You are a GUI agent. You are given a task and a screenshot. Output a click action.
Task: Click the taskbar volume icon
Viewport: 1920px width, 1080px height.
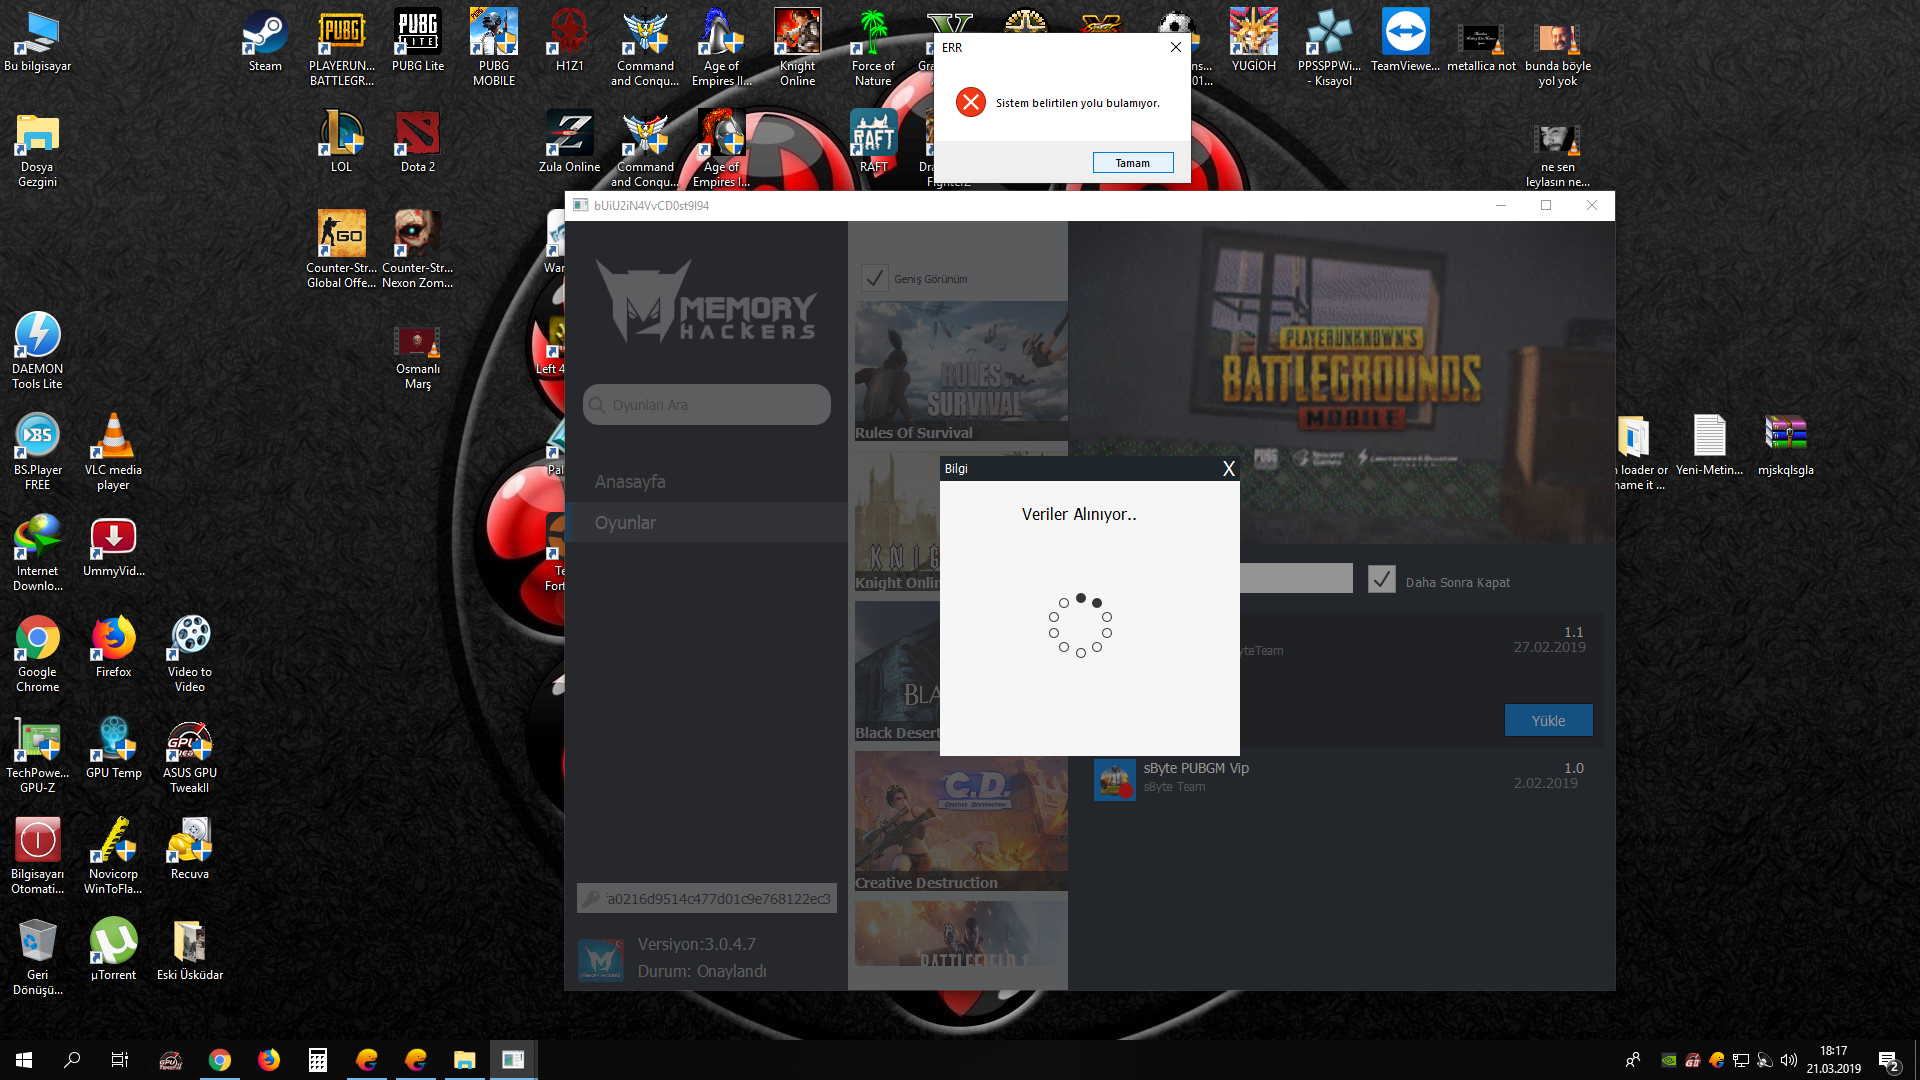[x=1789, y=1060]
